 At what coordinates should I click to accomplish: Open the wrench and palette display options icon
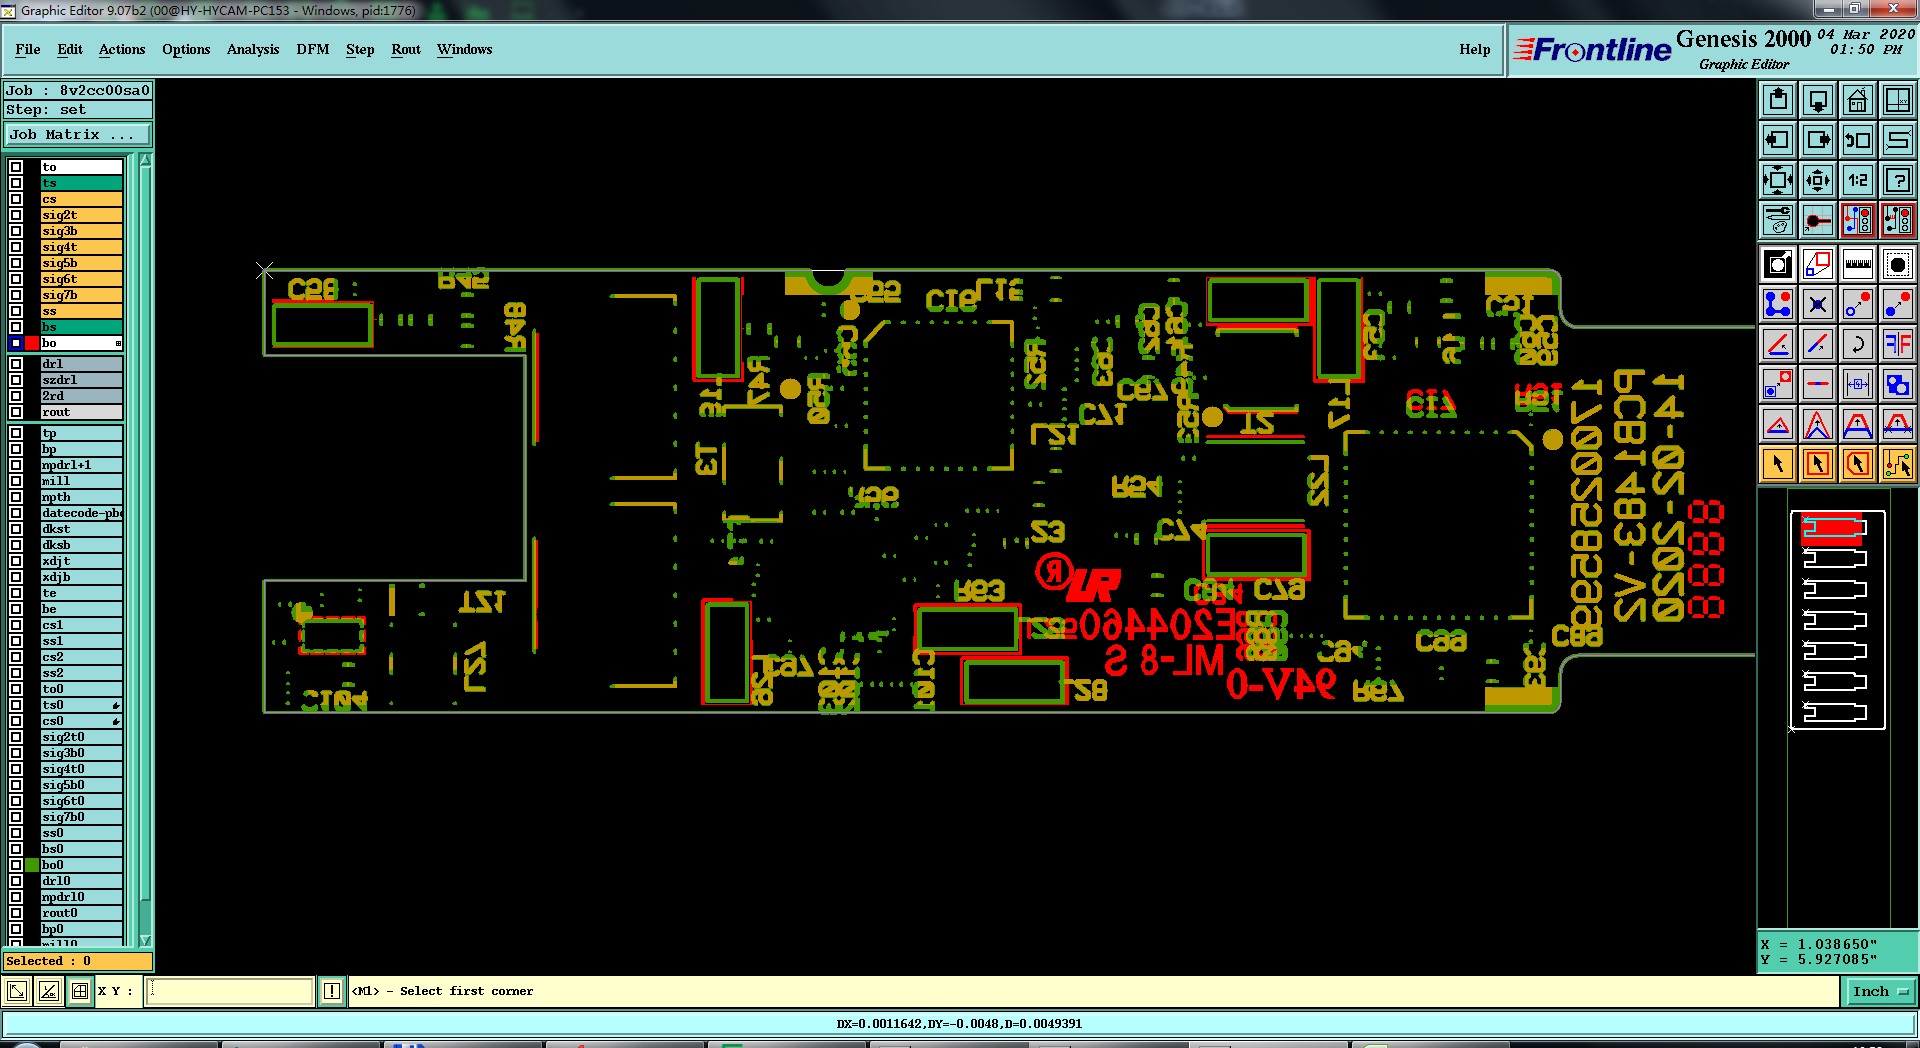[1778, 220]
